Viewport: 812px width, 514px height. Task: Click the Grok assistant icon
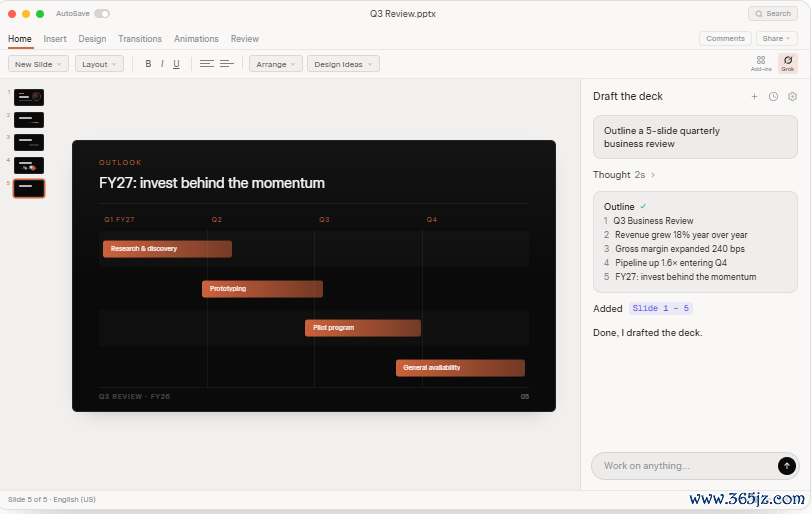coord(788,64)
